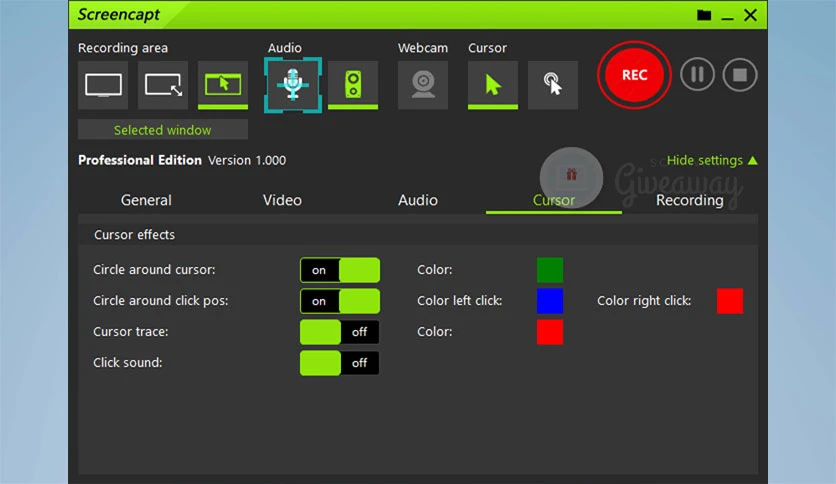Viewport: 836px width, 484px height.
Task: Open the General settings tab
Action: point(146,200)
